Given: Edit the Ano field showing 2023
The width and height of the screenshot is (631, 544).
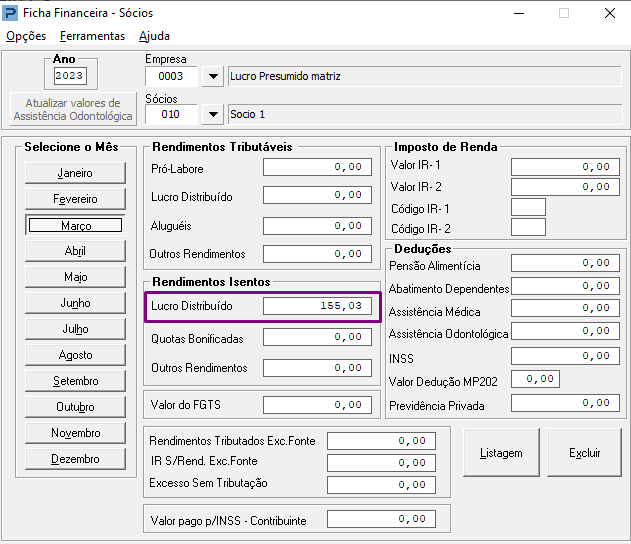Looking at the screenshot, I should (70, 76).
